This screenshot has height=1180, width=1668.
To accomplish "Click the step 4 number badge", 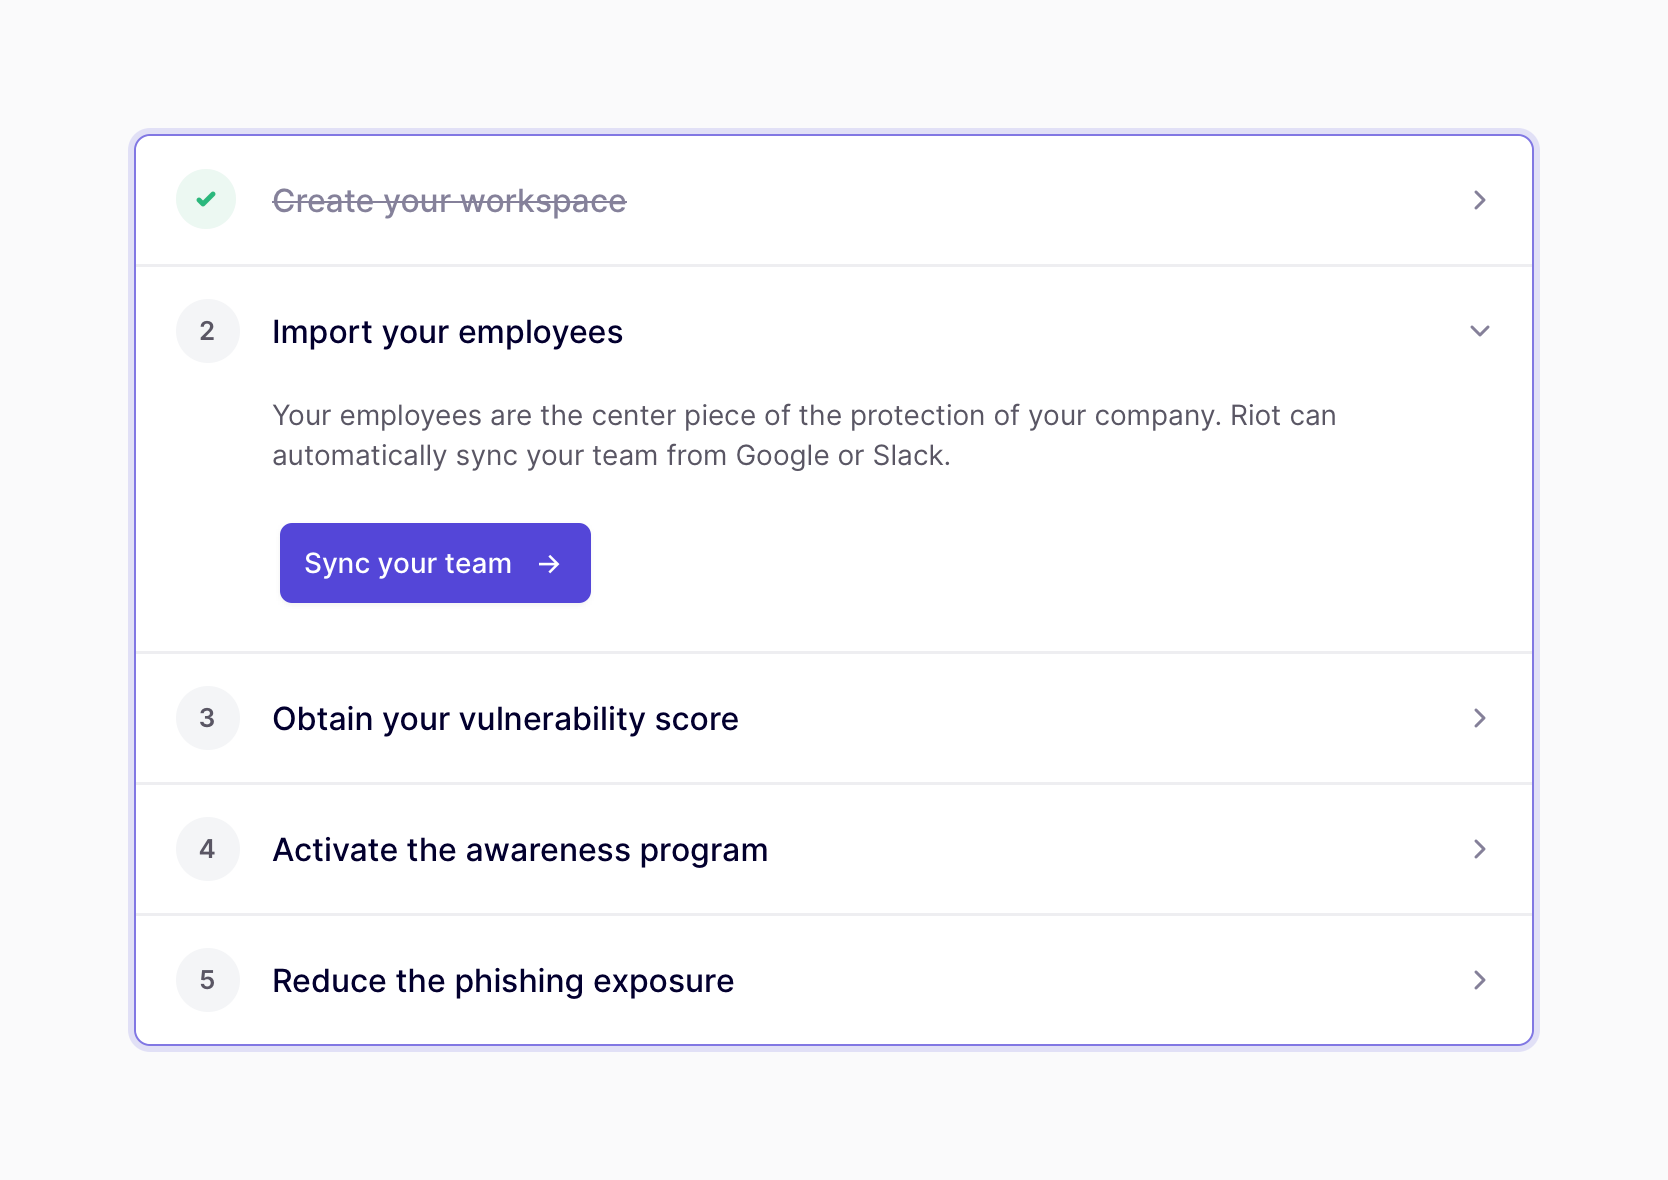I will tap(207, 849).
